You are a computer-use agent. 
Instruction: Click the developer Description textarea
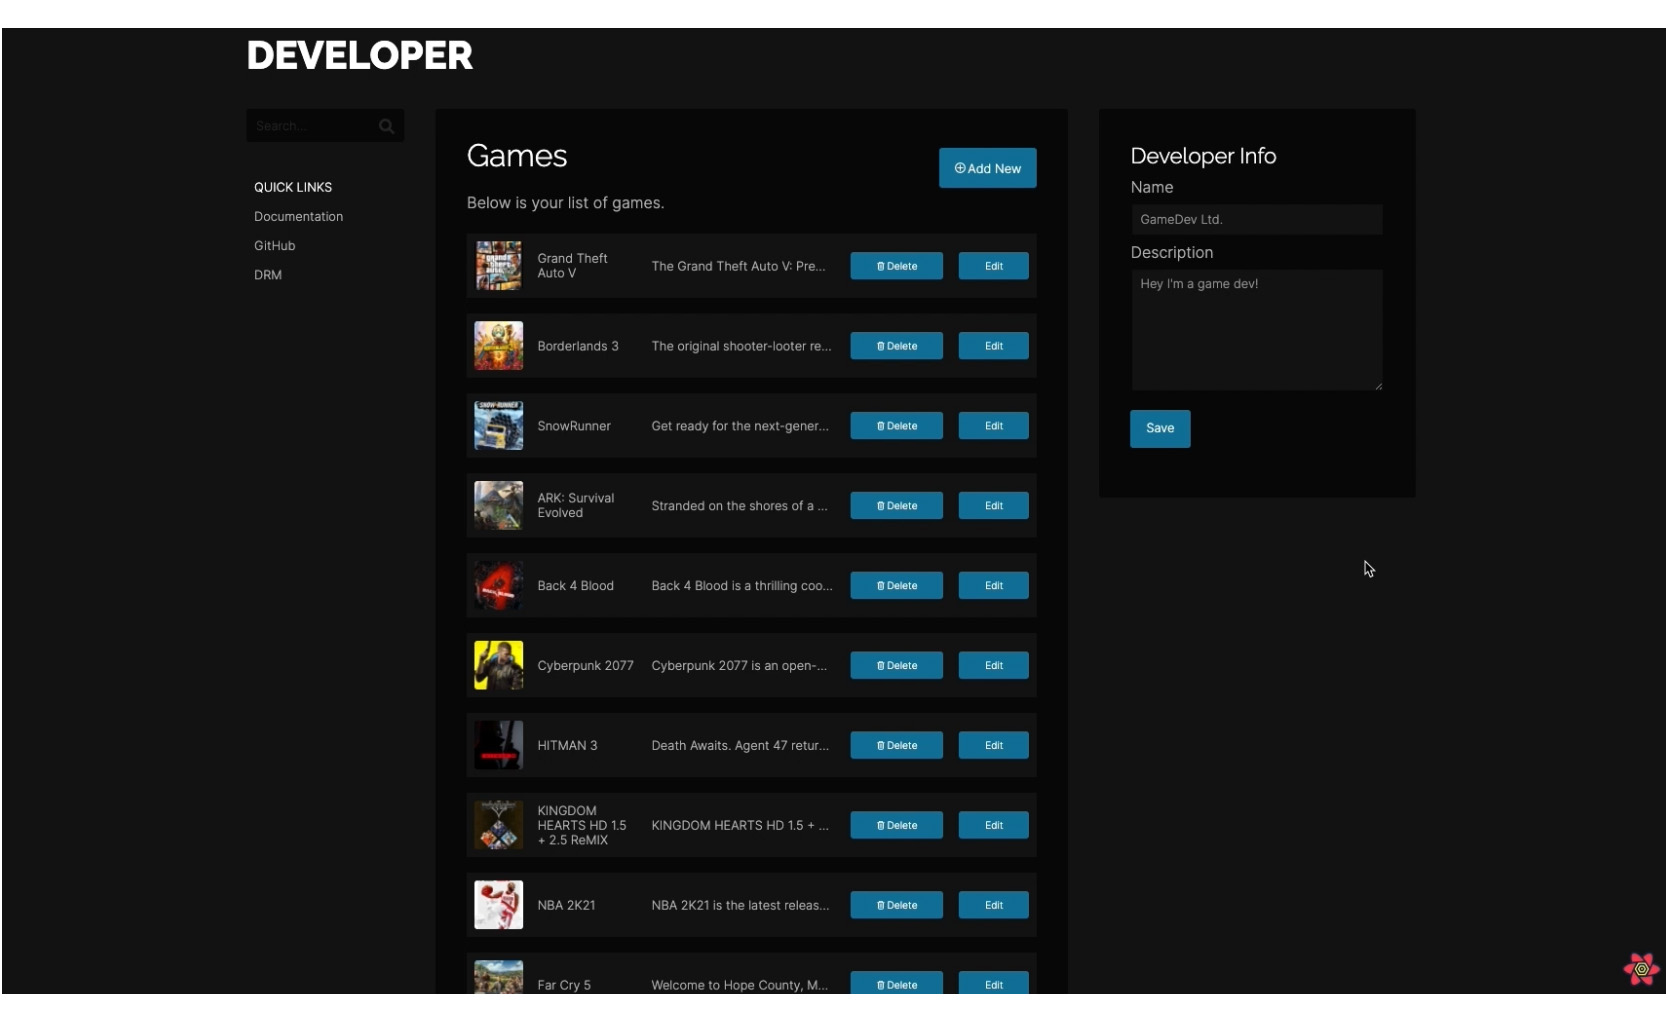(1256, 330)
